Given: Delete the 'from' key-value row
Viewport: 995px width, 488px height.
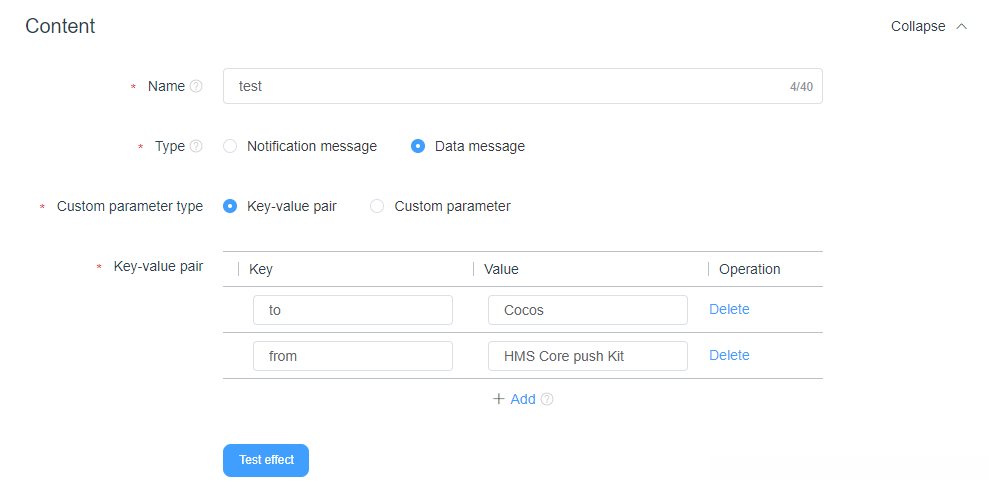Looking at the screenshot, I should coord(729,356).
